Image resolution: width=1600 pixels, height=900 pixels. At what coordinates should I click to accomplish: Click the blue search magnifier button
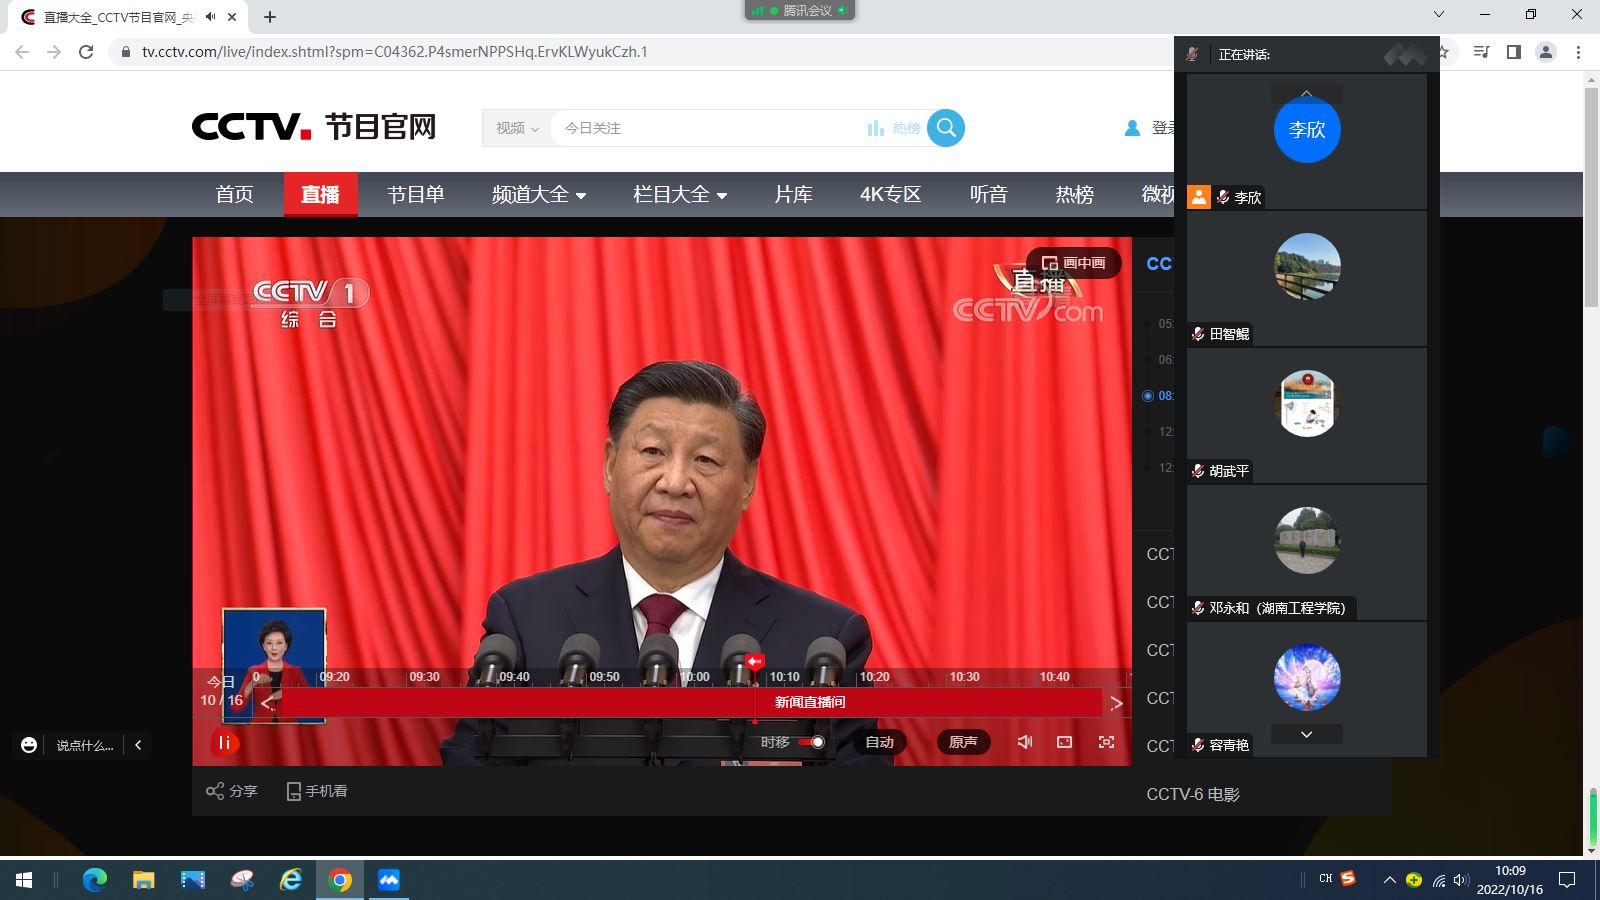945,128
